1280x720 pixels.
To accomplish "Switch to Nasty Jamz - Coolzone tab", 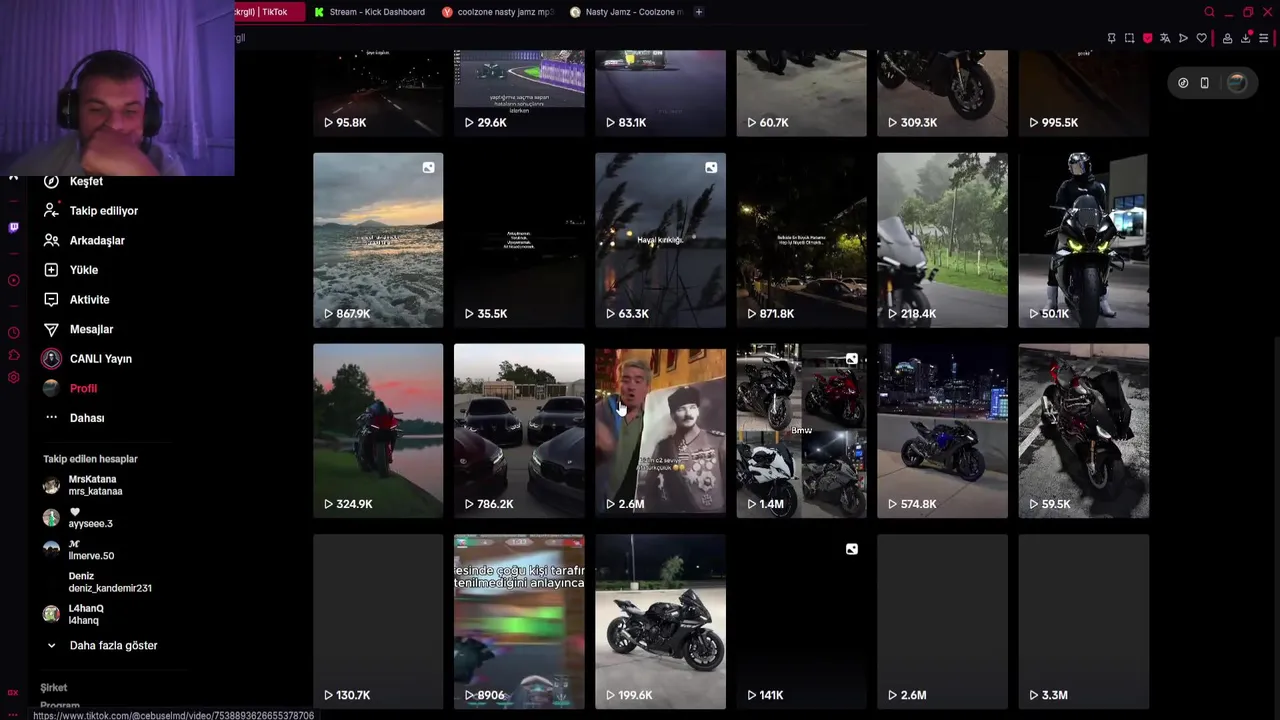I will click(x=626, y=12).
